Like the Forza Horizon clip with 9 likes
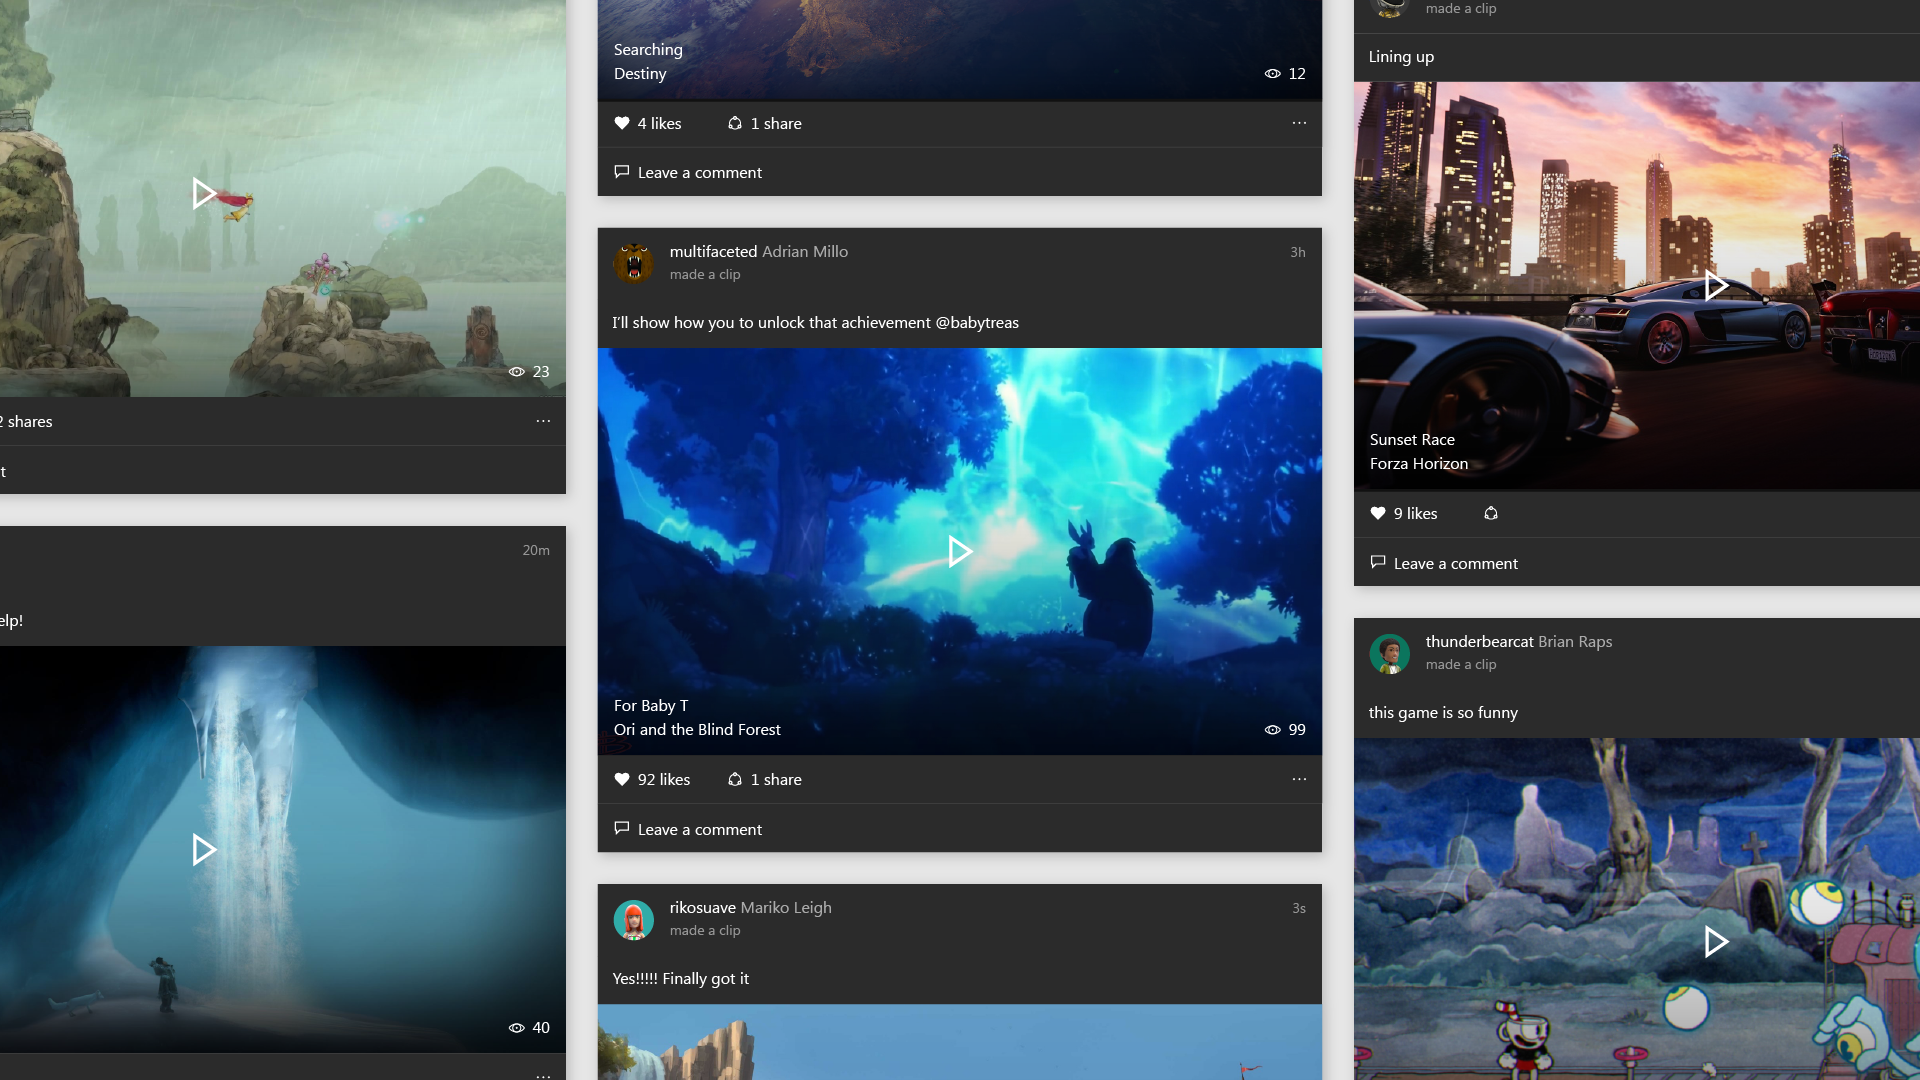This screenshot has width=1920, height=1080. 1404,513
